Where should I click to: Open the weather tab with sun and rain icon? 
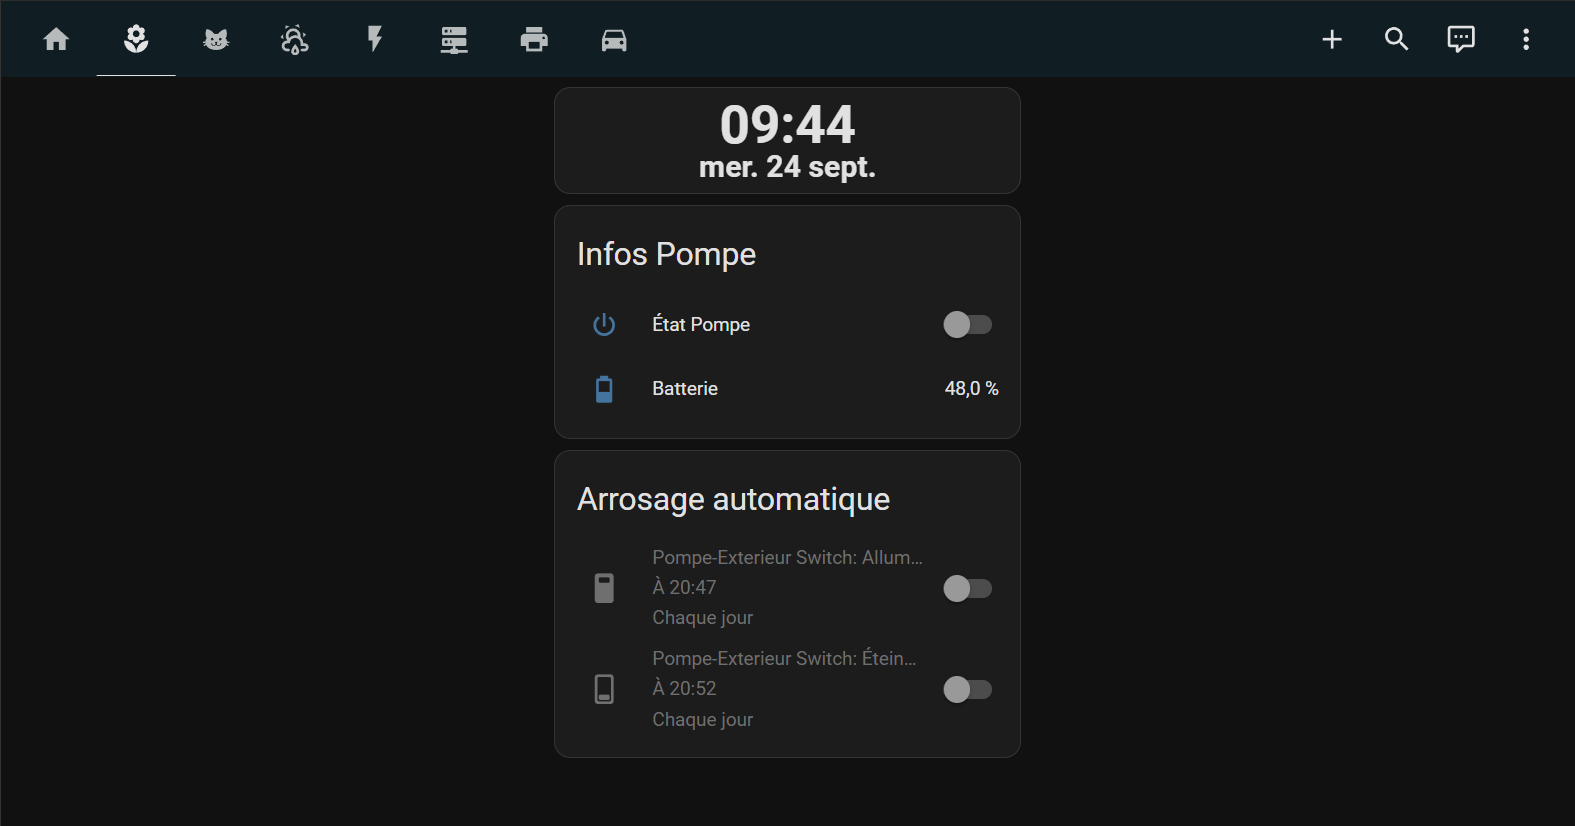click(294, 39)
